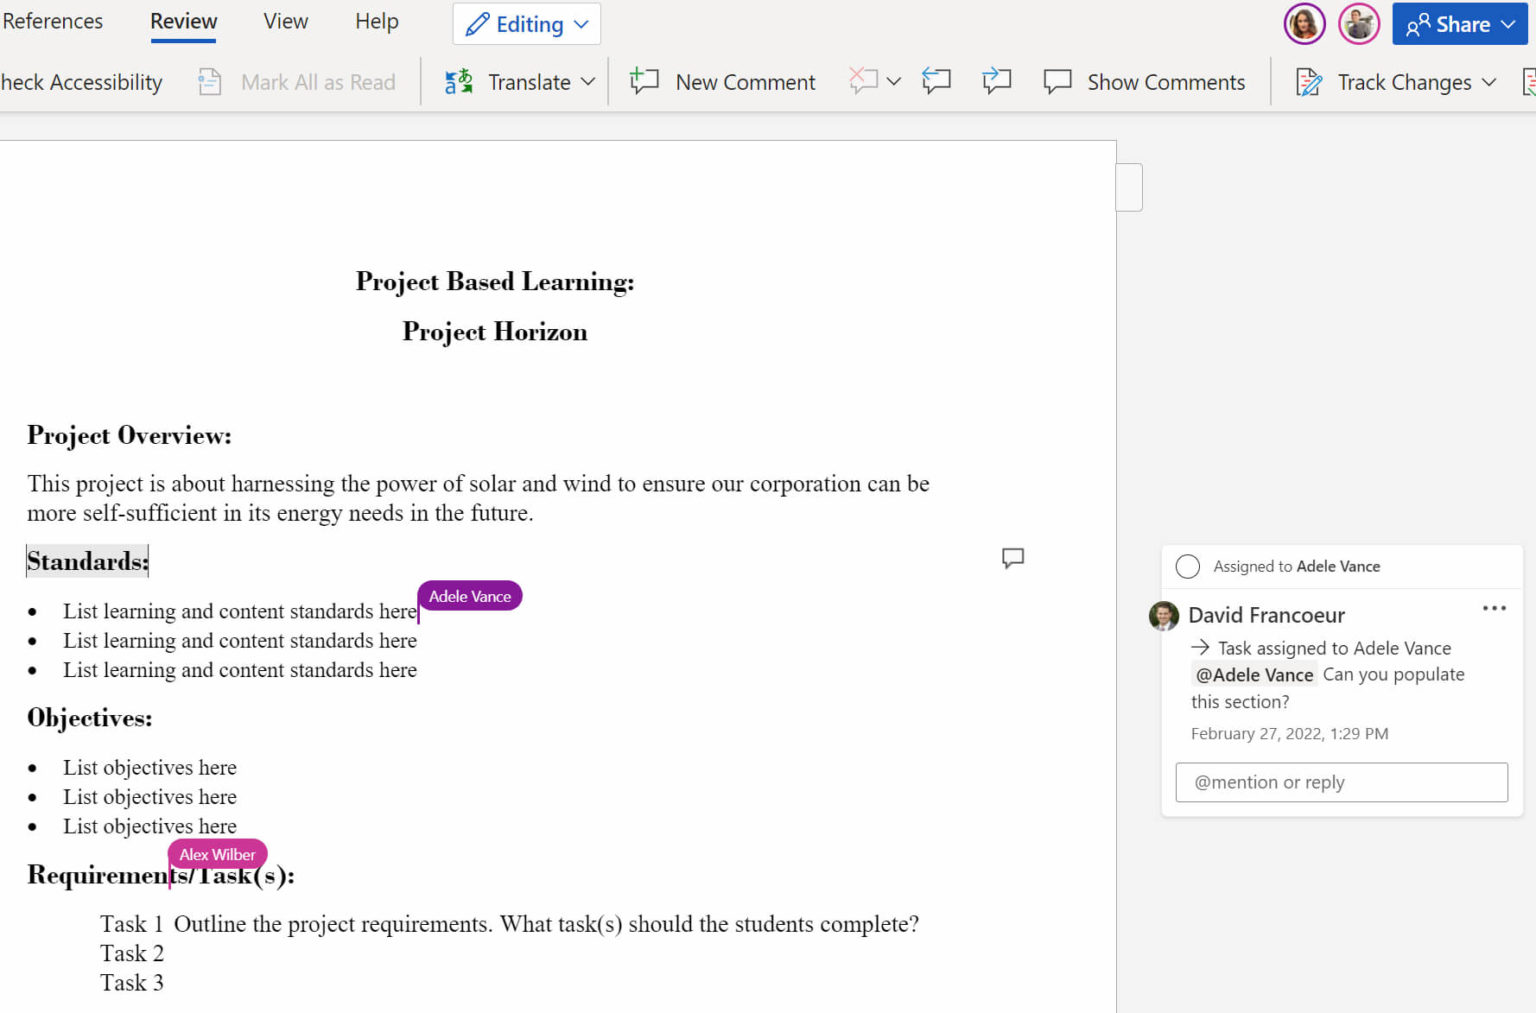Open the Help tab
Screen dimensions: 1536x1013
coord(376,21)
